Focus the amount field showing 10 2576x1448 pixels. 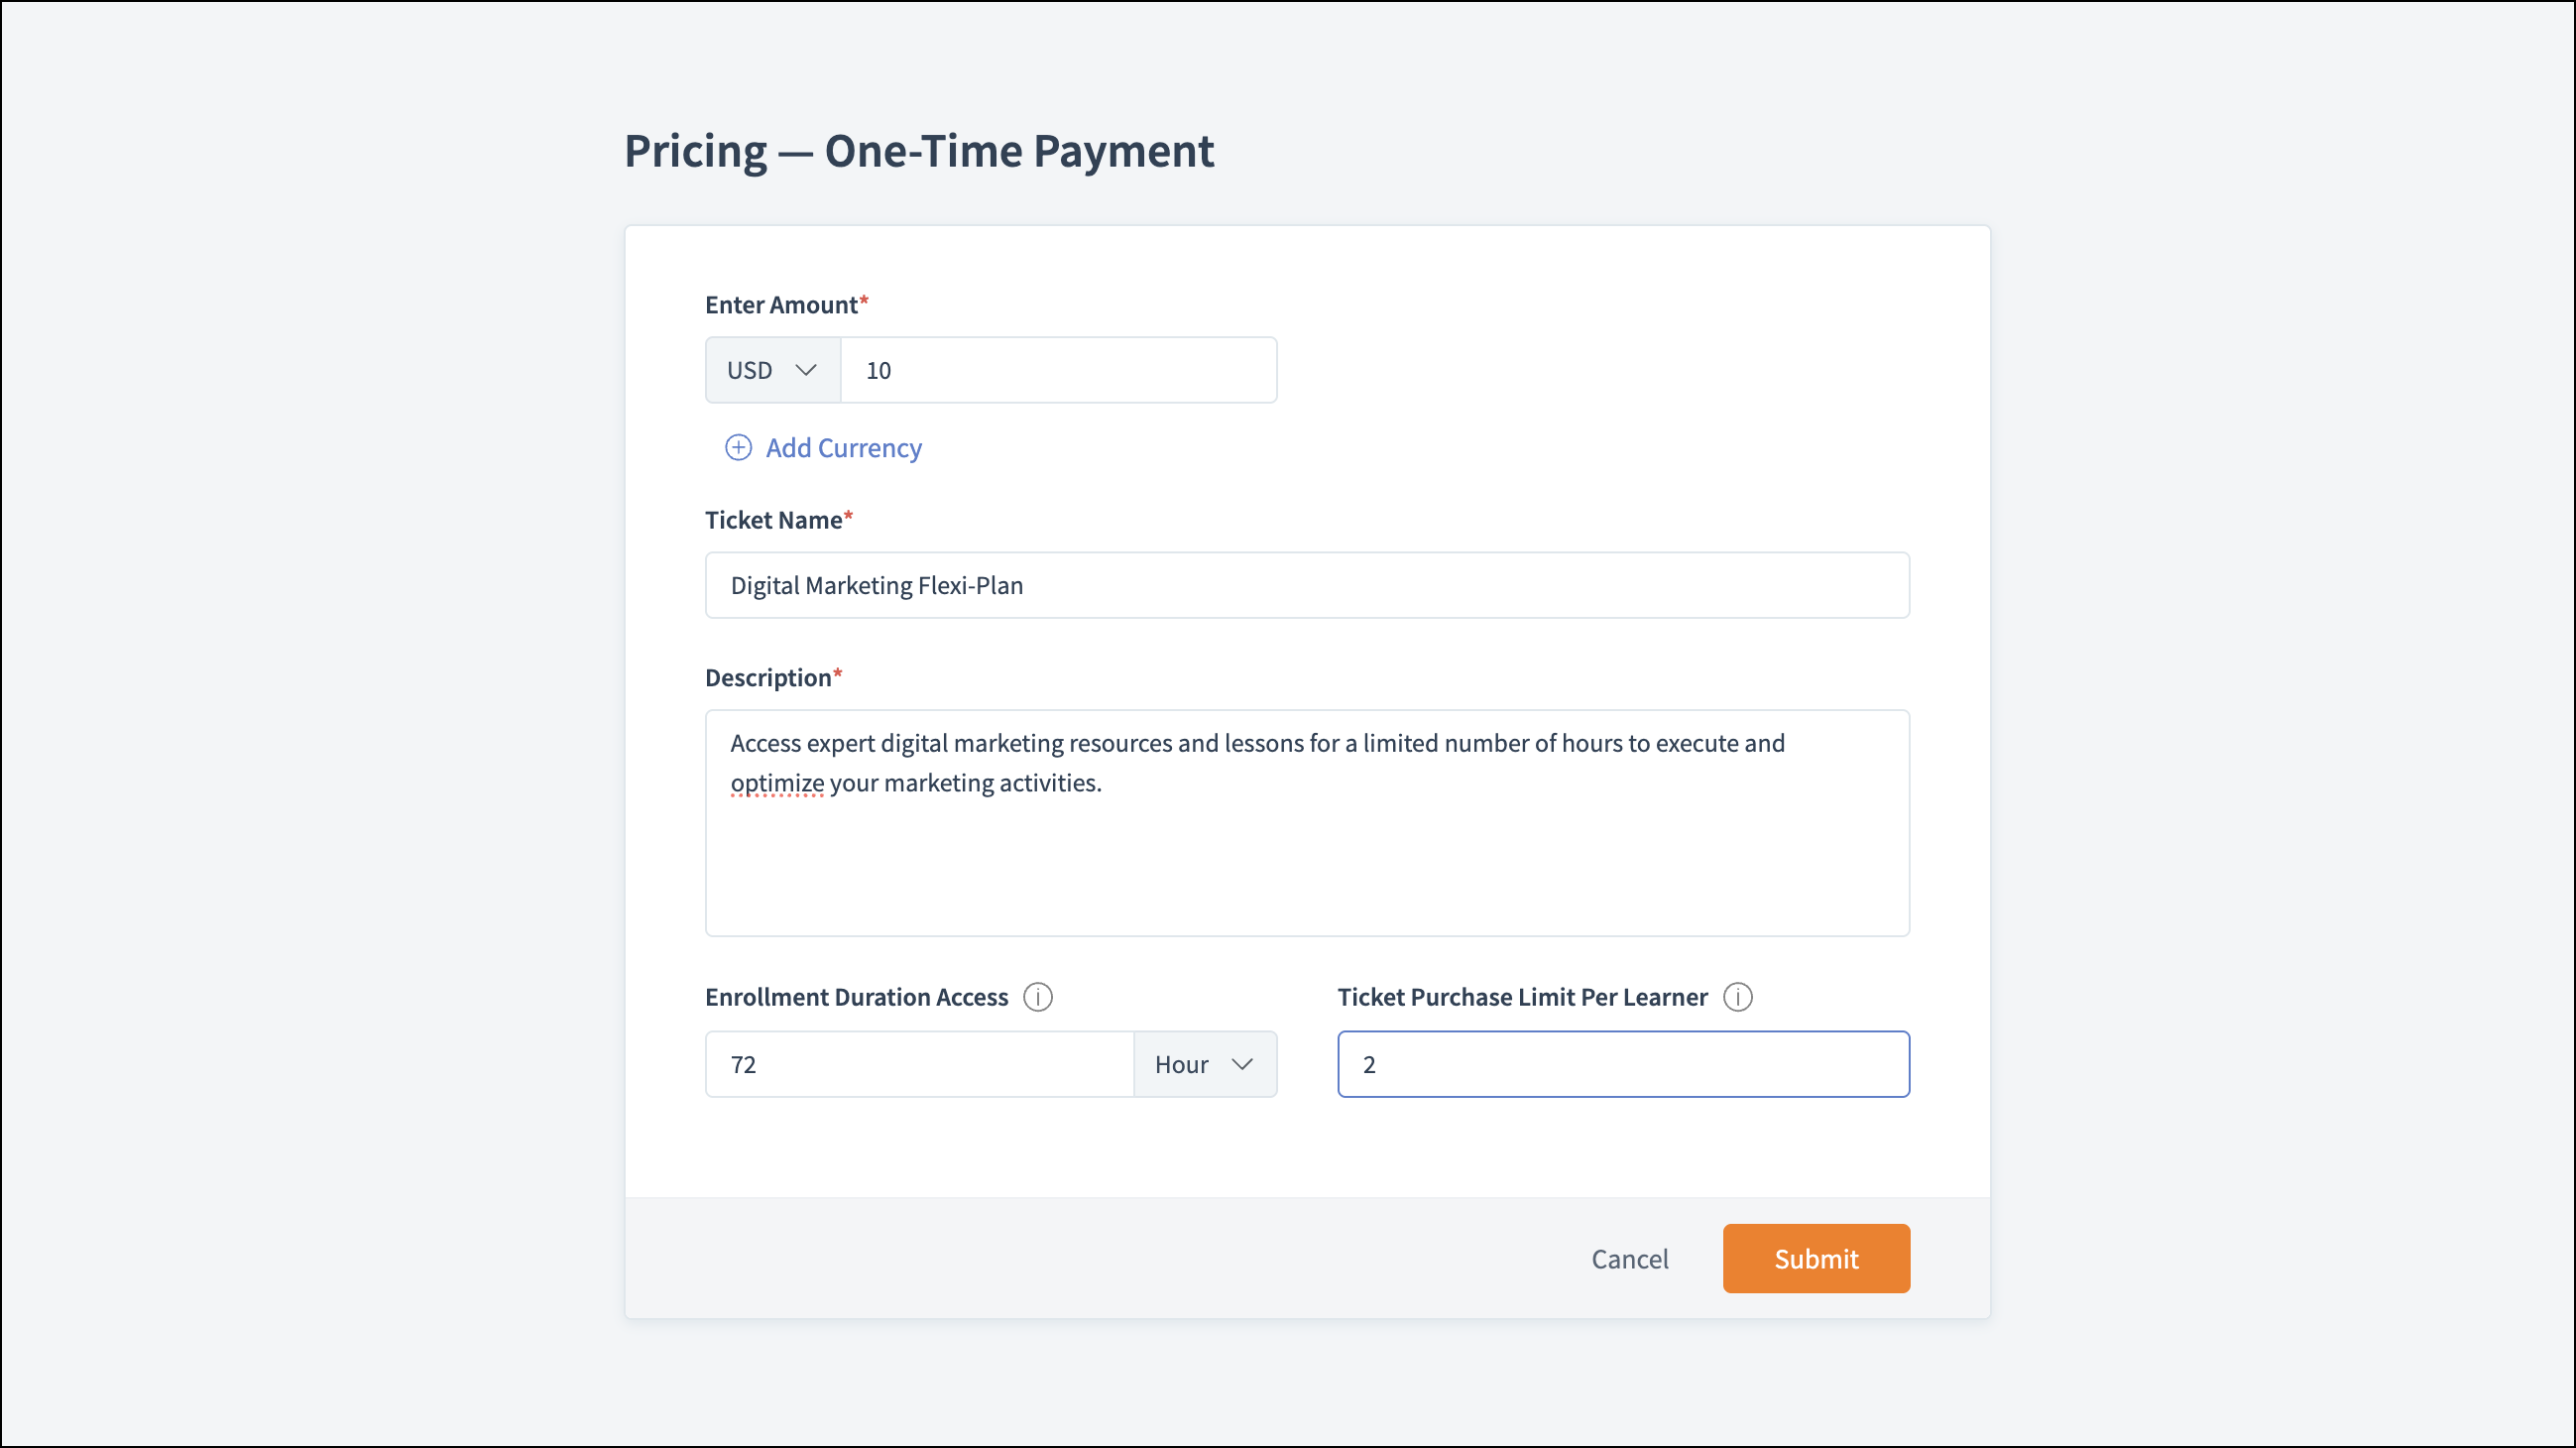coord(1058,370)
